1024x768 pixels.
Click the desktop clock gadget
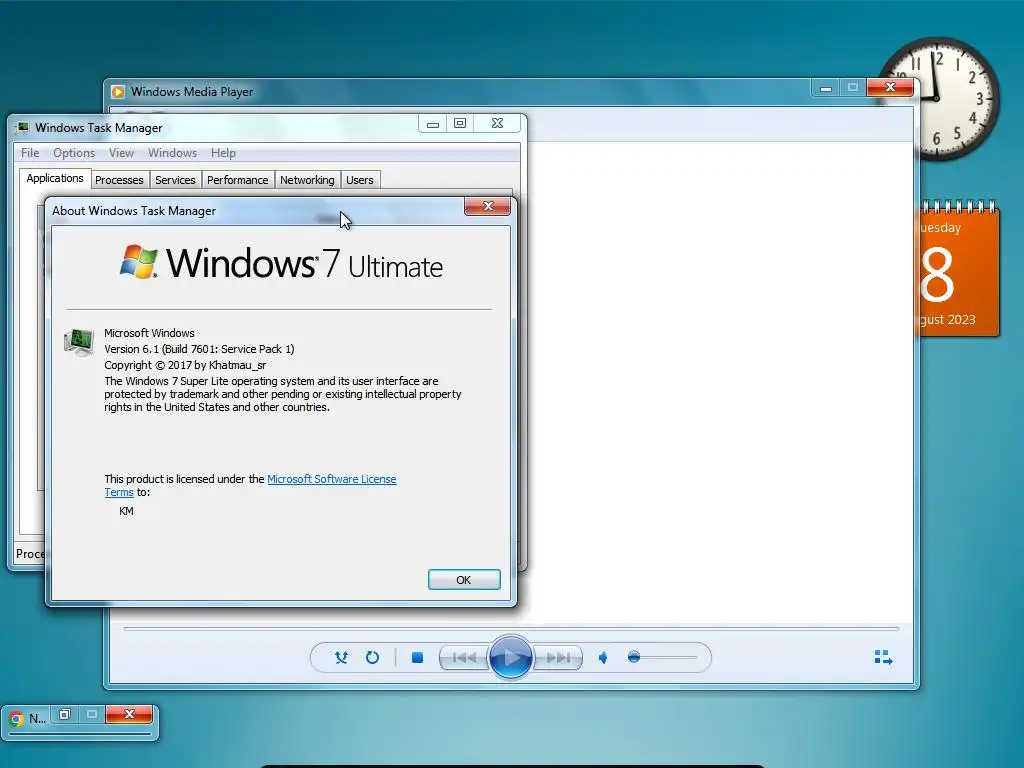click(937, 99)
